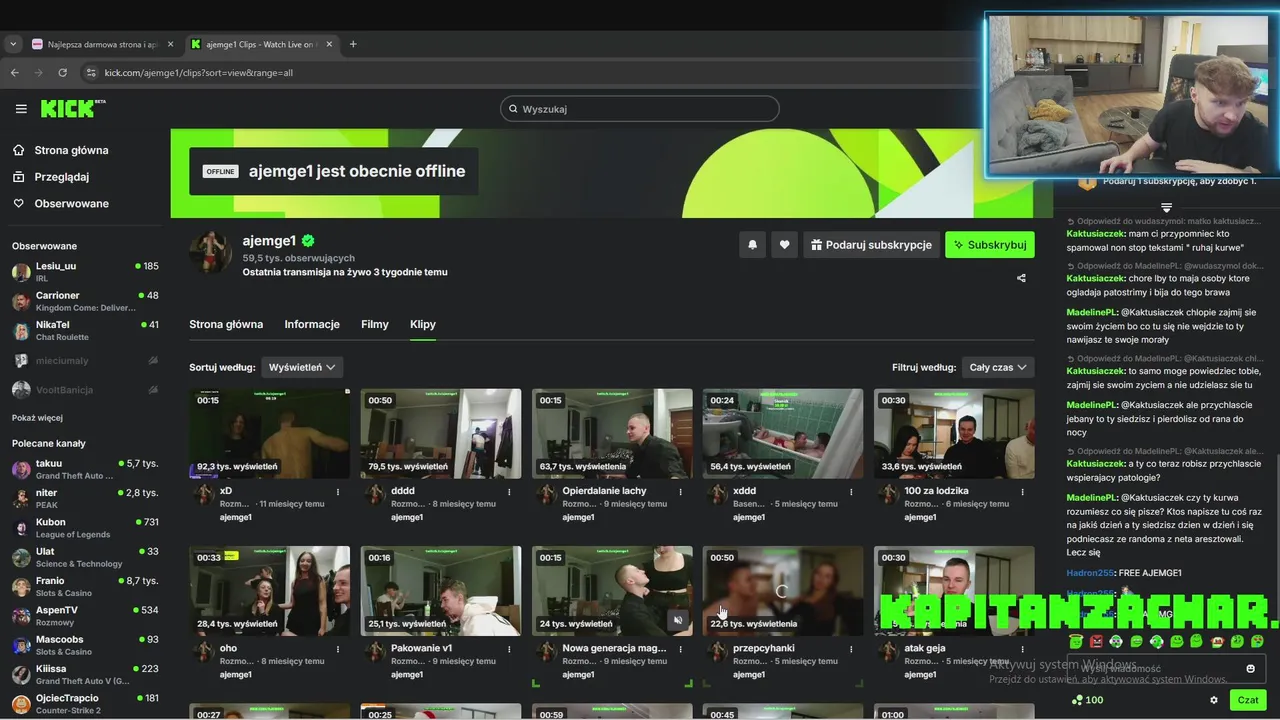This screenshot has height=720, width=1280.
Task: Click Podaruj subskrypcje button
Action: tap(870, 245)
